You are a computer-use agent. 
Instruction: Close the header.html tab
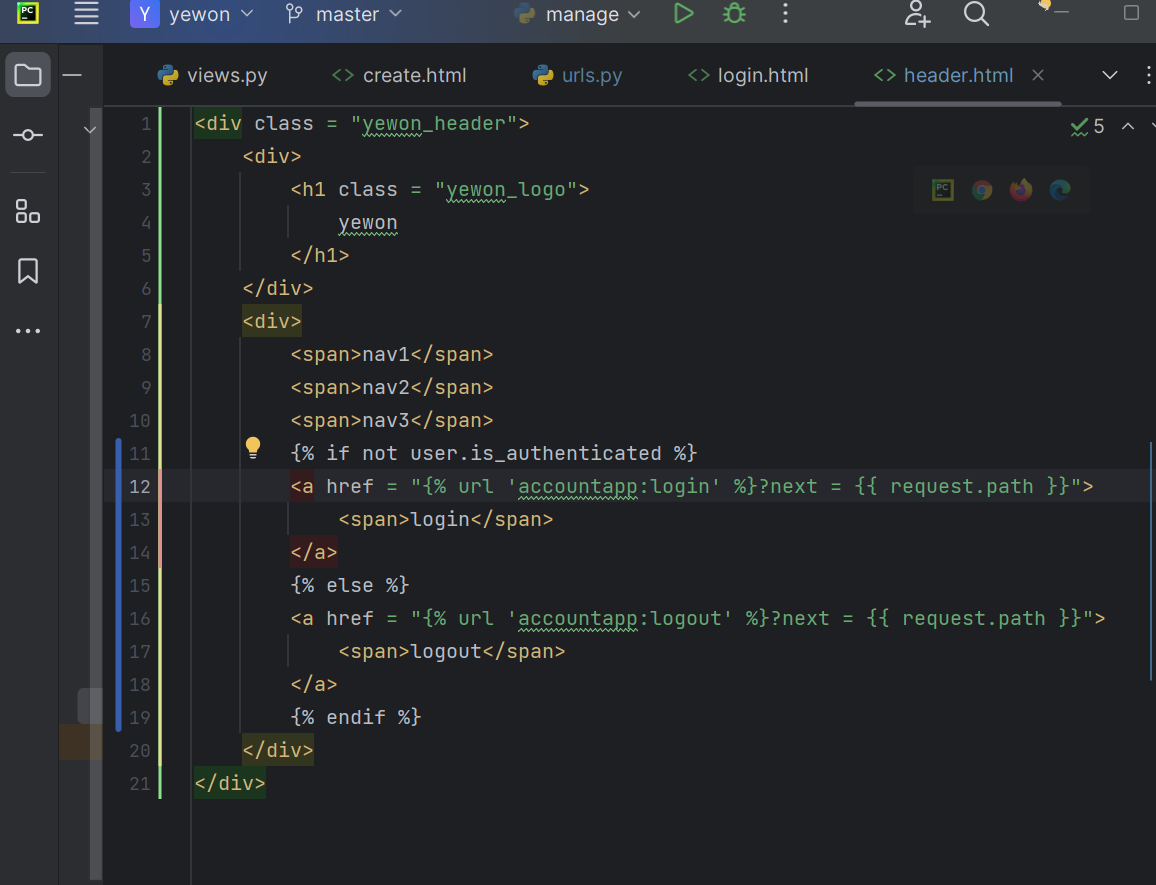click(1038, 75)
